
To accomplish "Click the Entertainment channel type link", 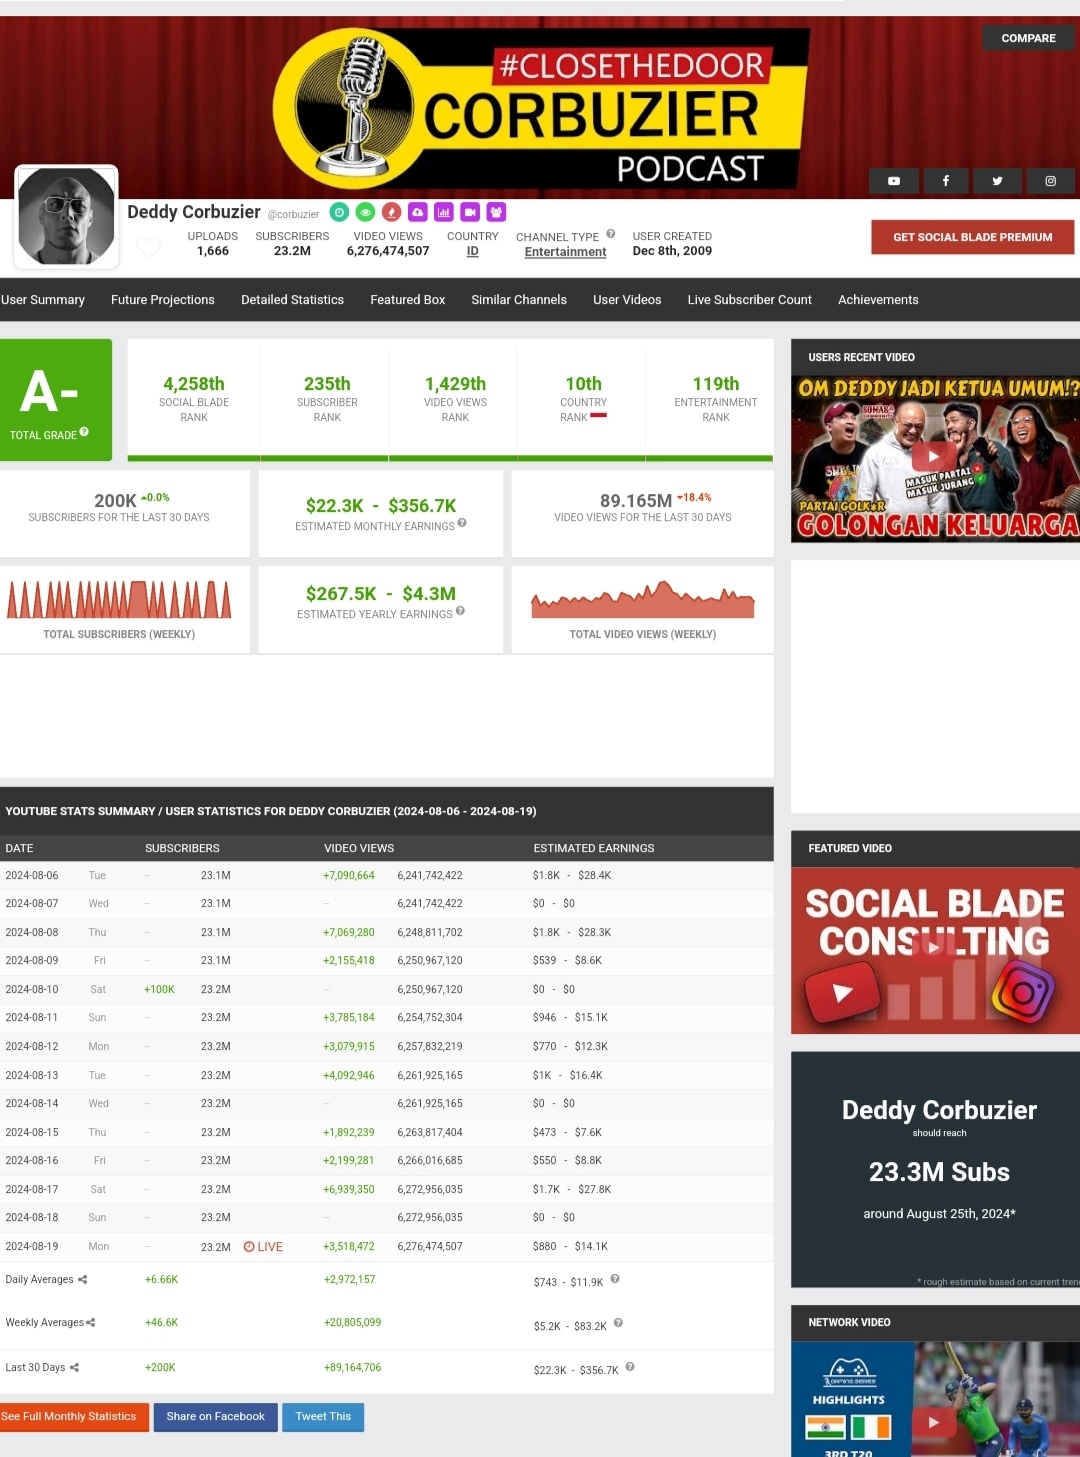I will (565, 252).
